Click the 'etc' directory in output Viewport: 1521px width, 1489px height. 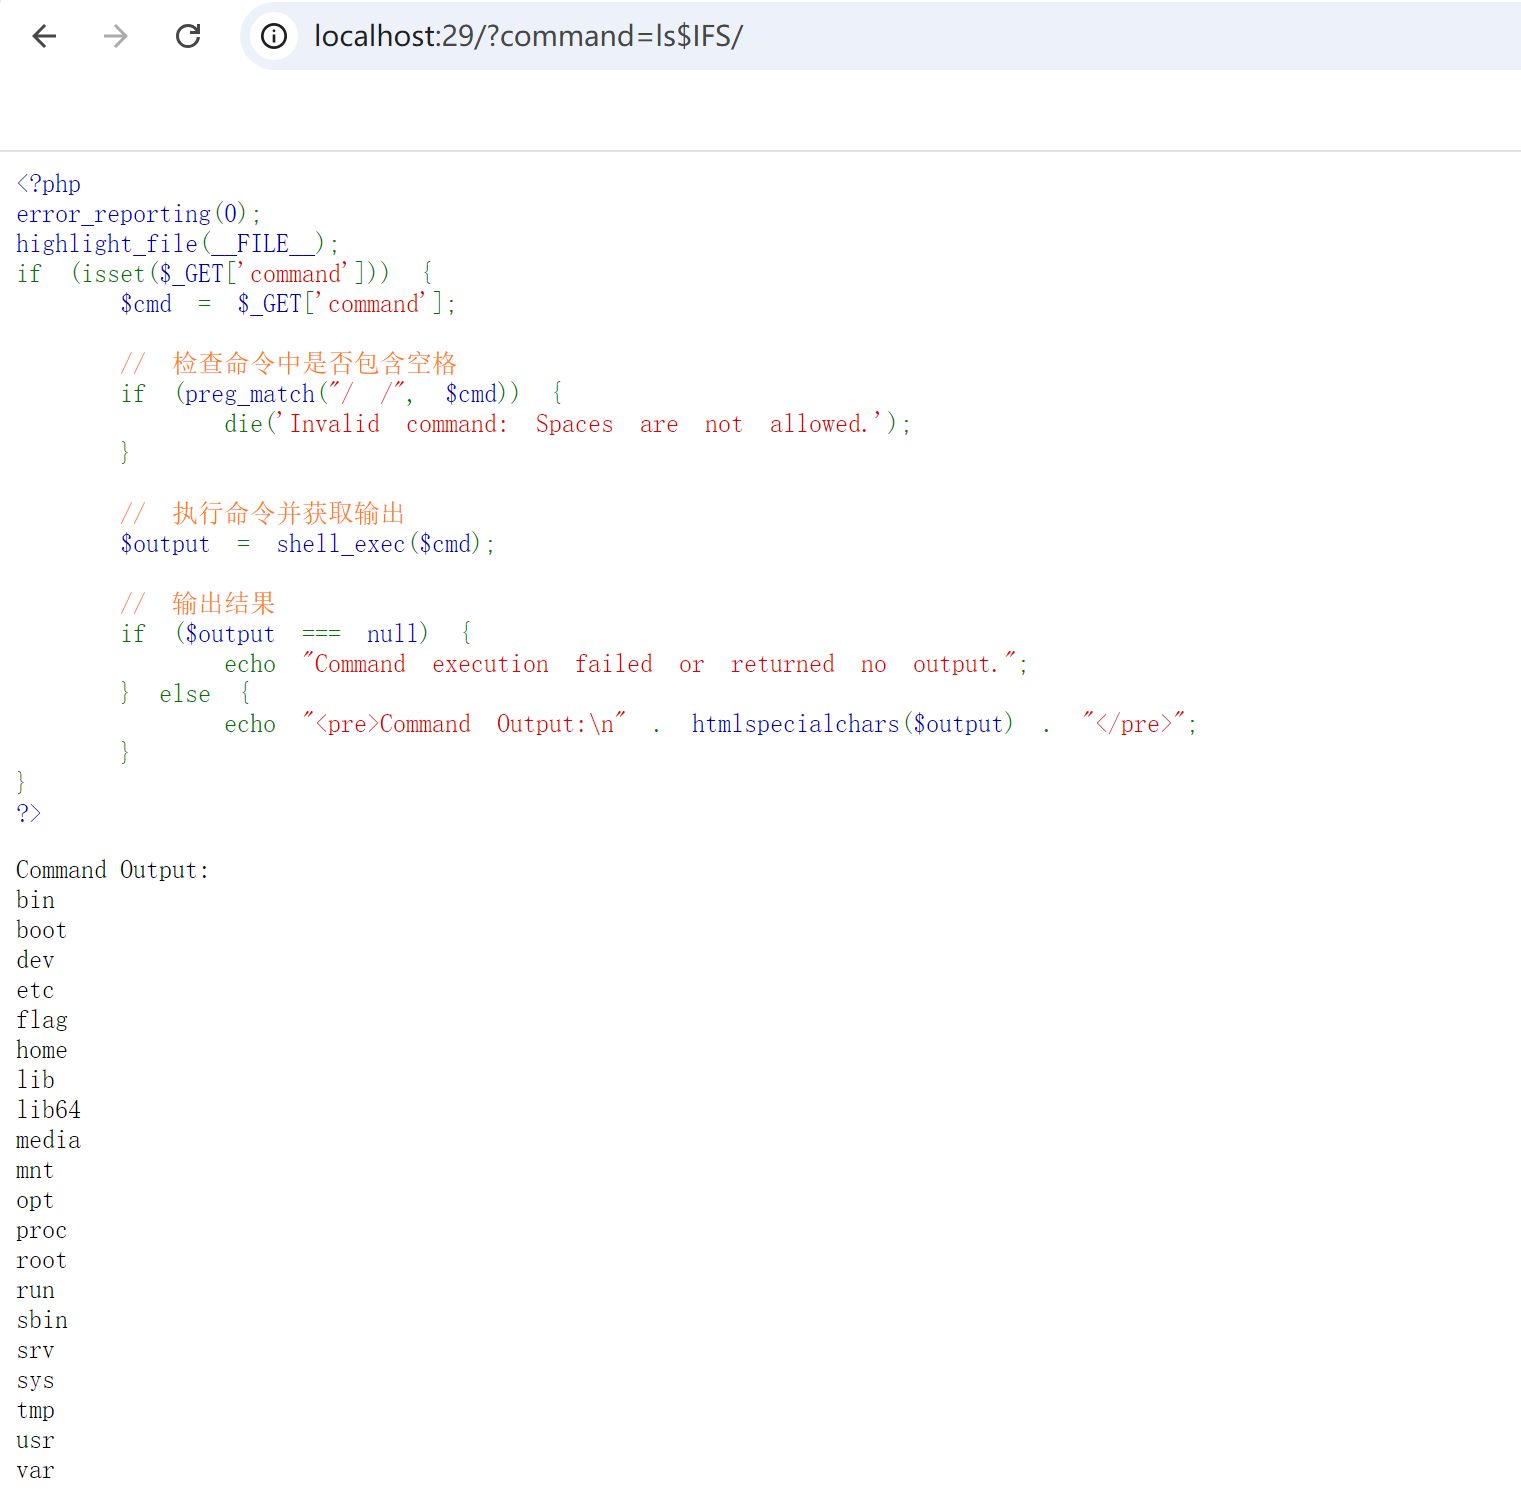pyautogui.click(x=35, y=990)
